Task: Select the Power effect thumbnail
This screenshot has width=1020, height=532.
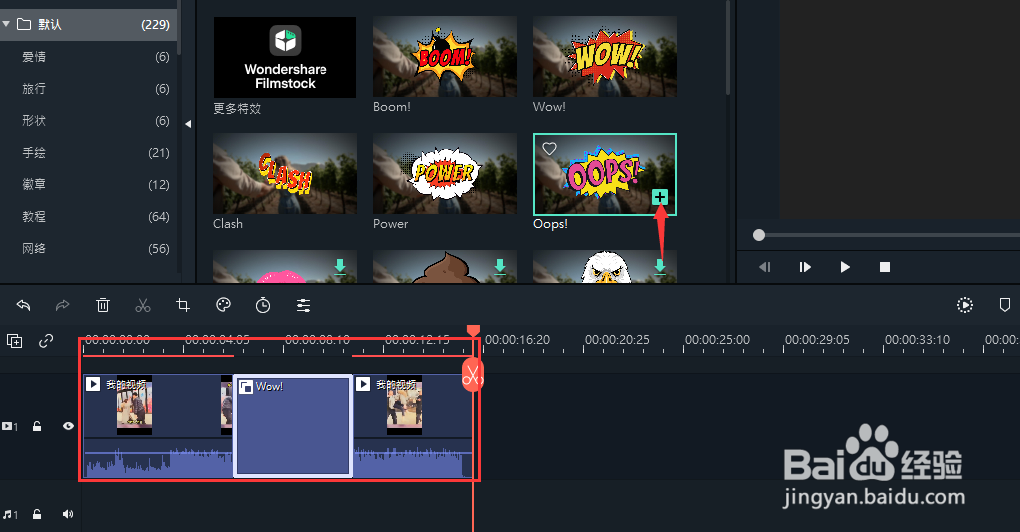Action: click(x=445, y=174)
